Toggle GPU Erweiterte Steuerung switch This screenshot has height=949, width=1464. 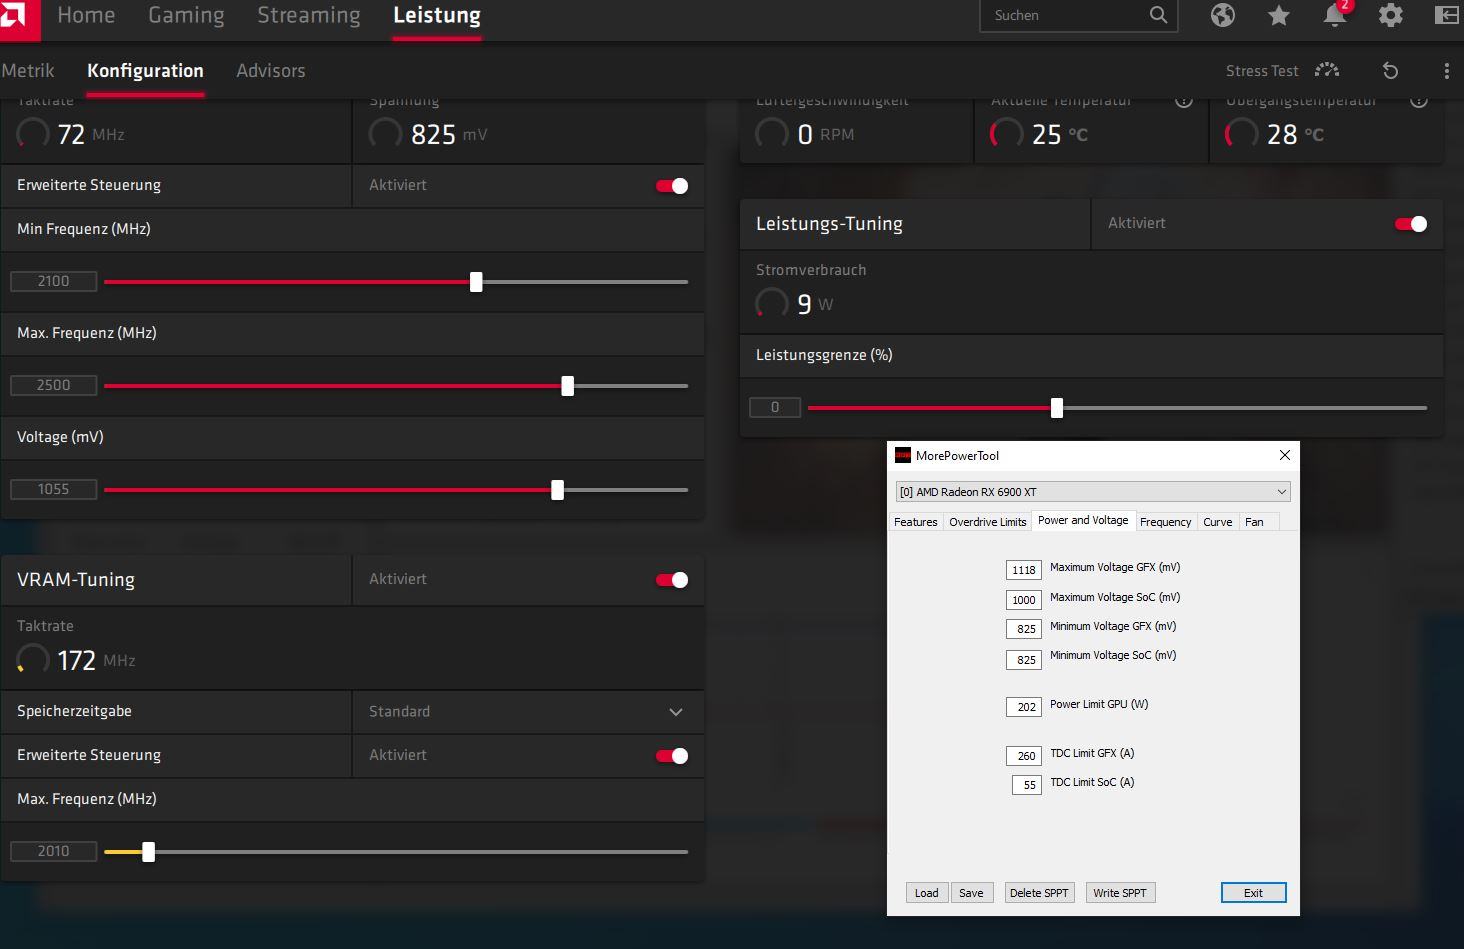point(672,186)
